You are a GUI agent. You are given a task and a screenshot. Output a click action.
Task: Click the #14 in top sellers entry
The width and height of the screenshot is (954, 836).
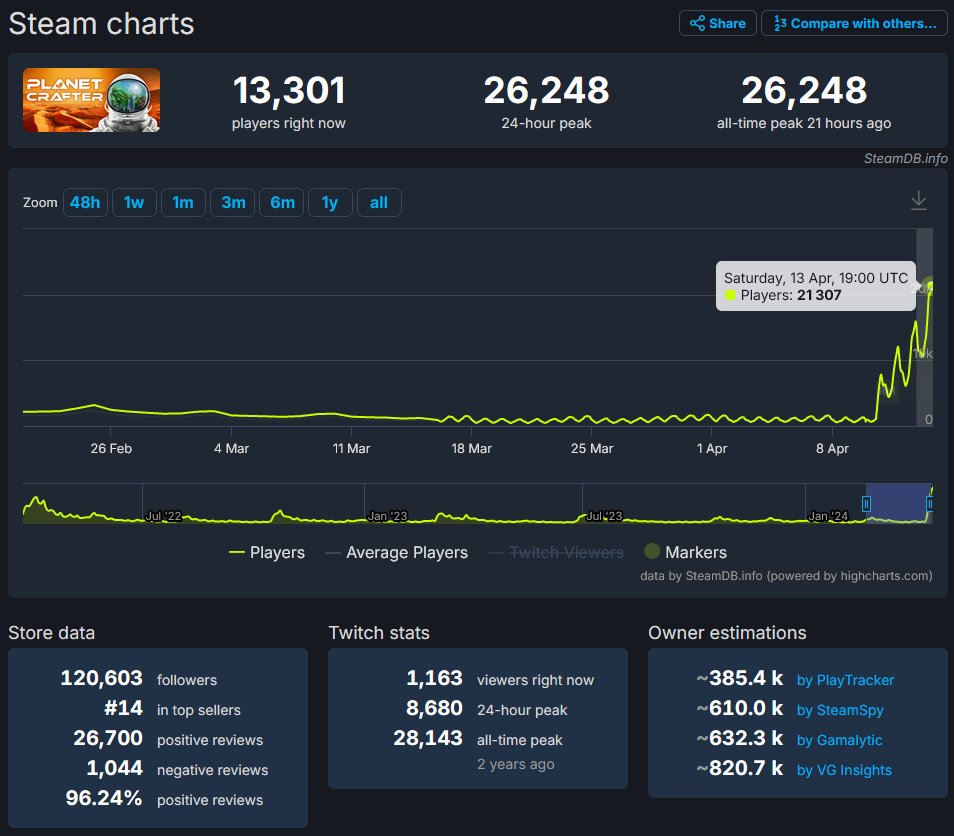pos(172,709)
